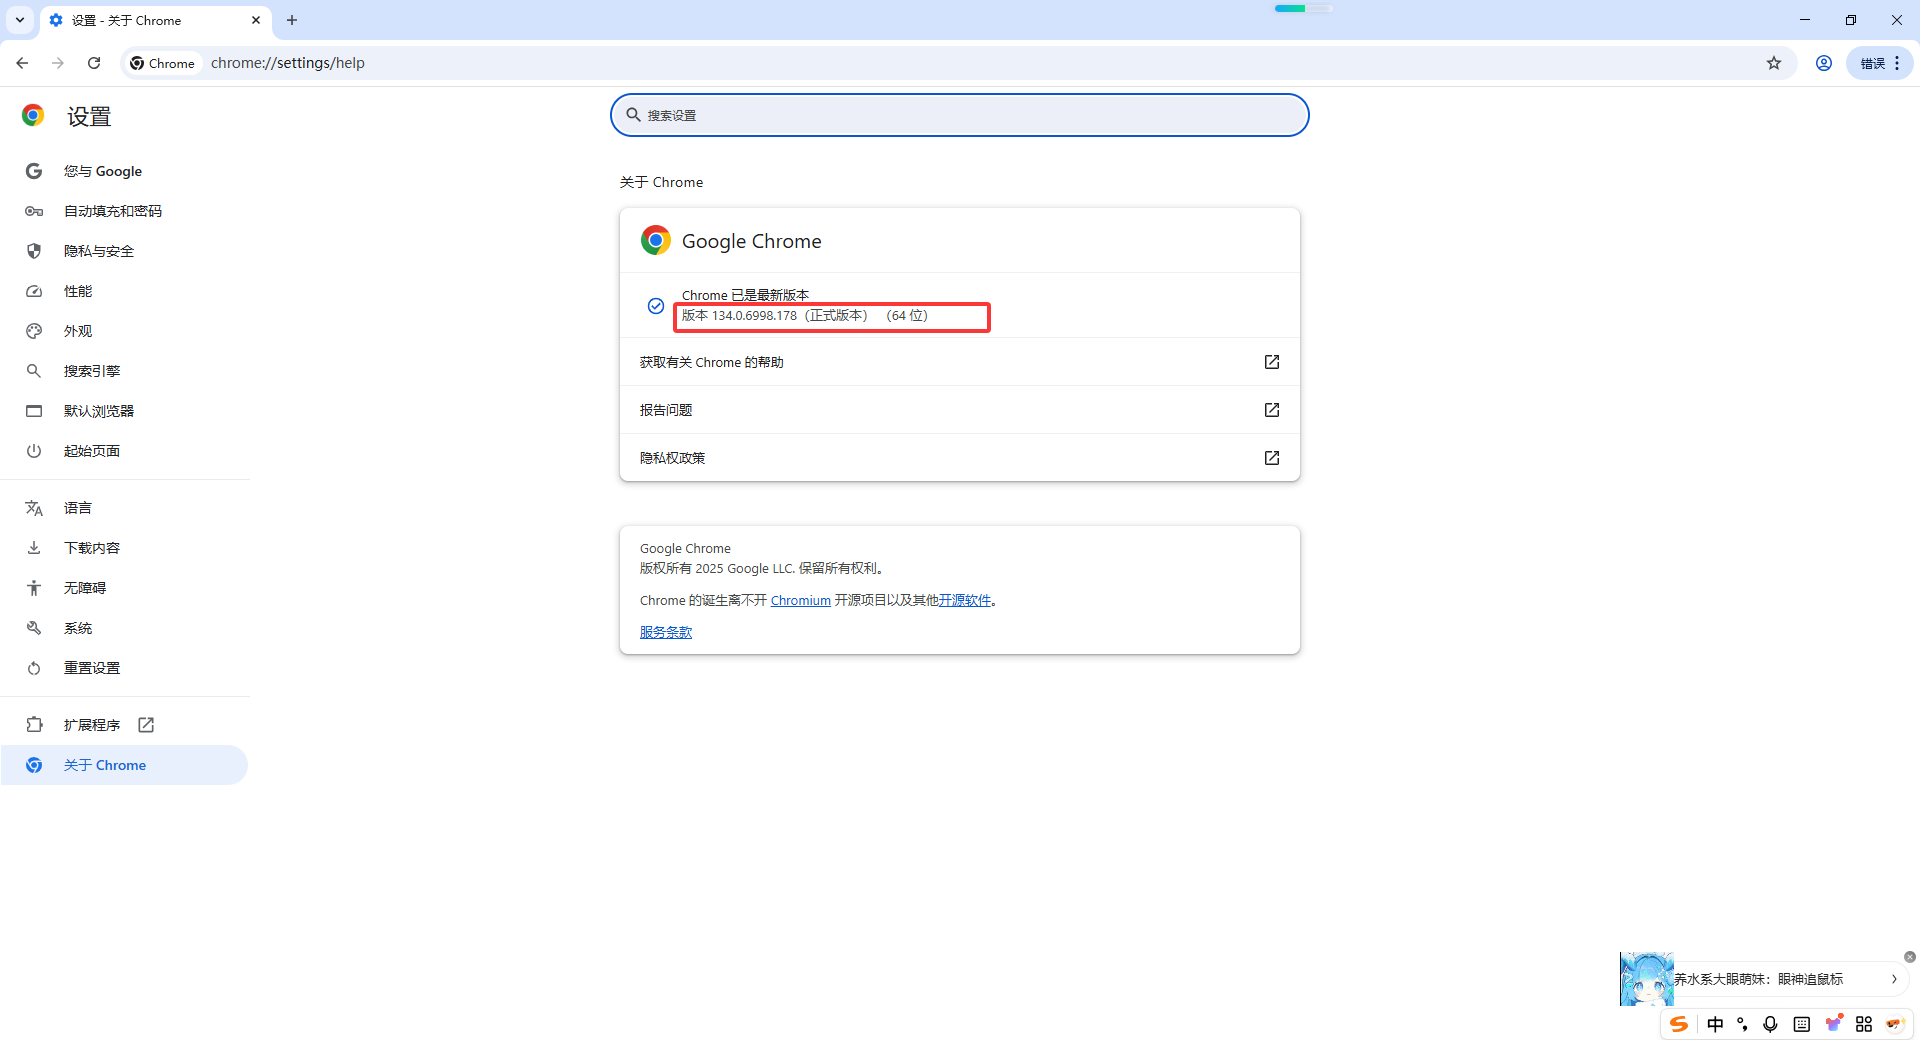Click the Sogou S input method icon
This screenshot has height=1040, width=1920.
tap(1679, 1024)
